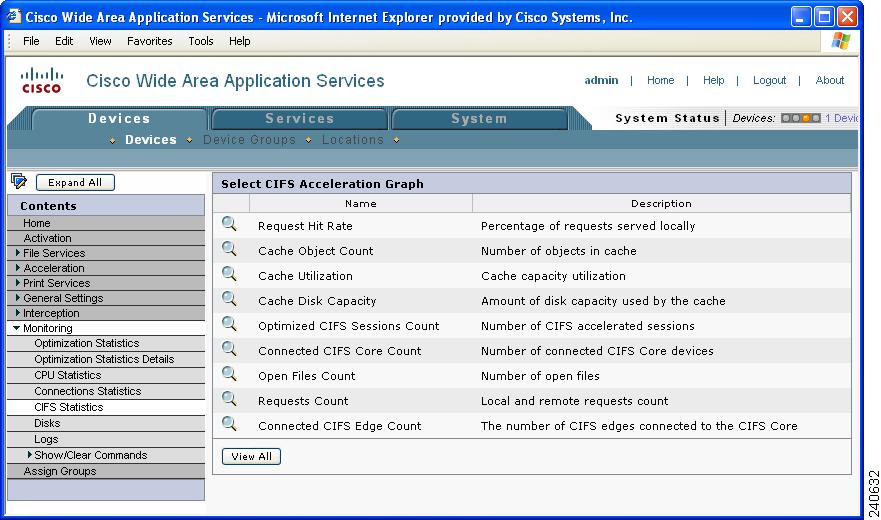Click 'Number of objects in cache' description
Viewport: 881px width, 520px height.
(x=558, y=251)
